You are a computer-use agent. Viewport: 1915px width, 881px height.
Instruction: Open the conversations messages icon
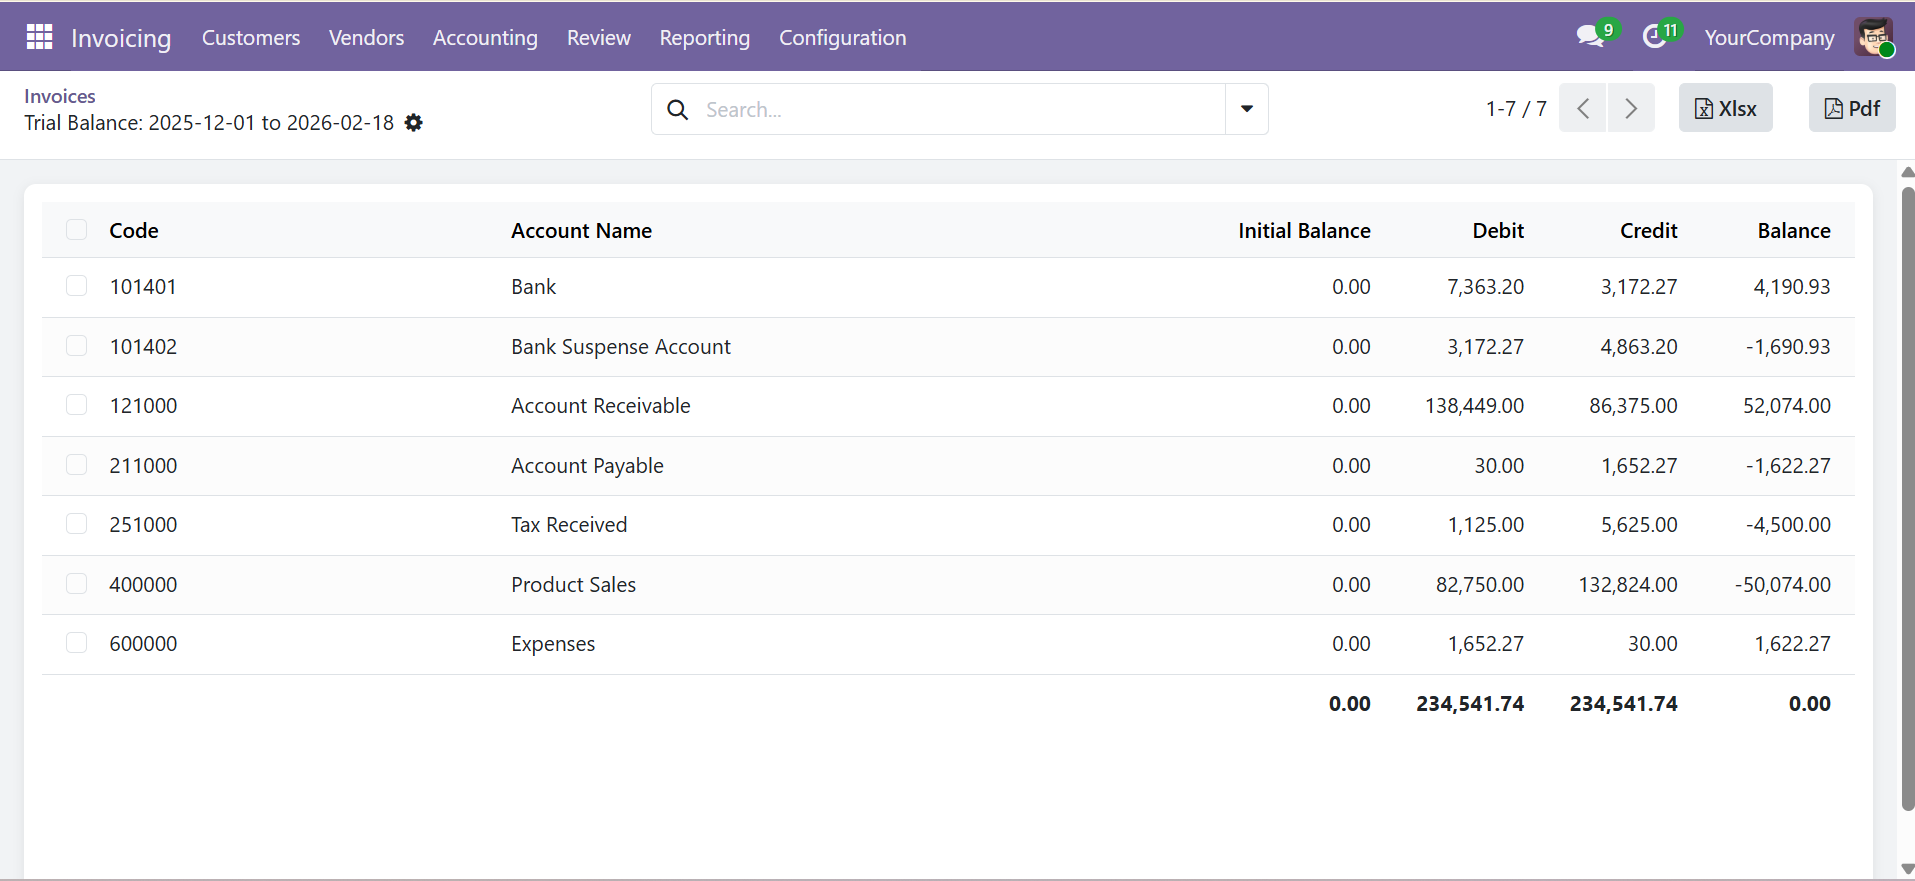click(1589, 37)
